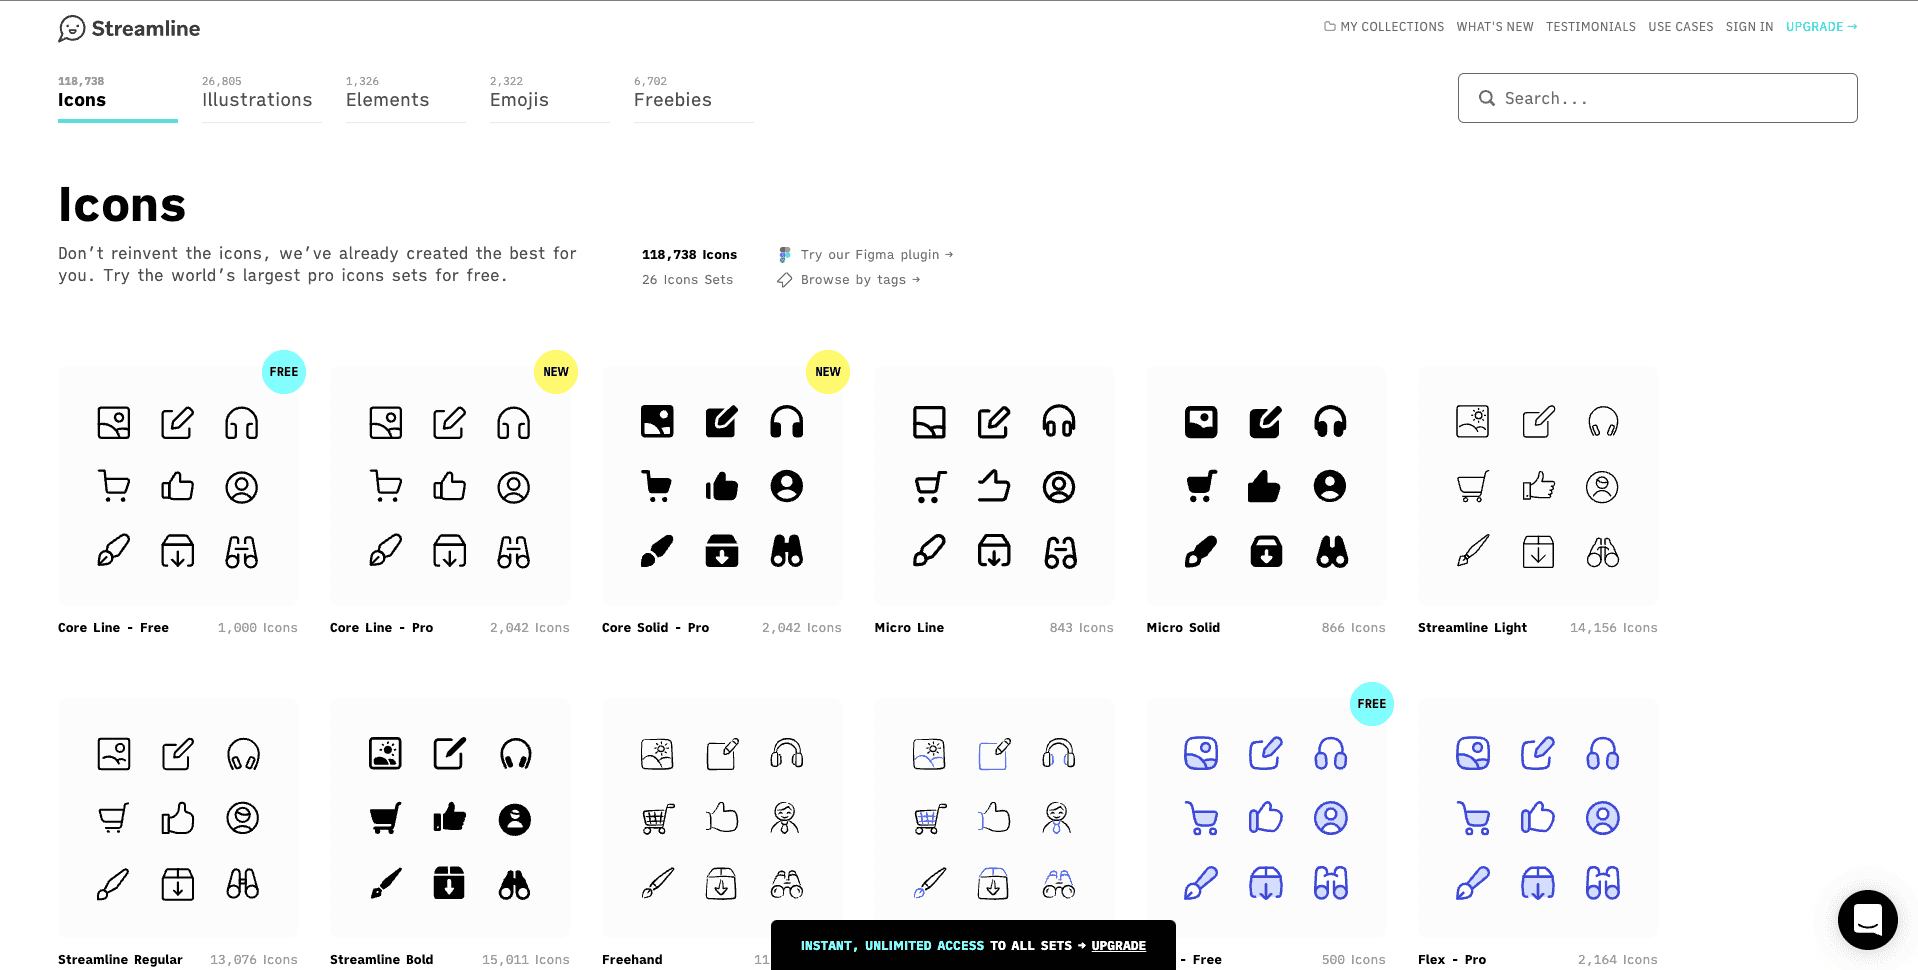Click the FREE badge on Core Line - Free
Viewport: 1918px width, 970px height.
coord(284,372)
